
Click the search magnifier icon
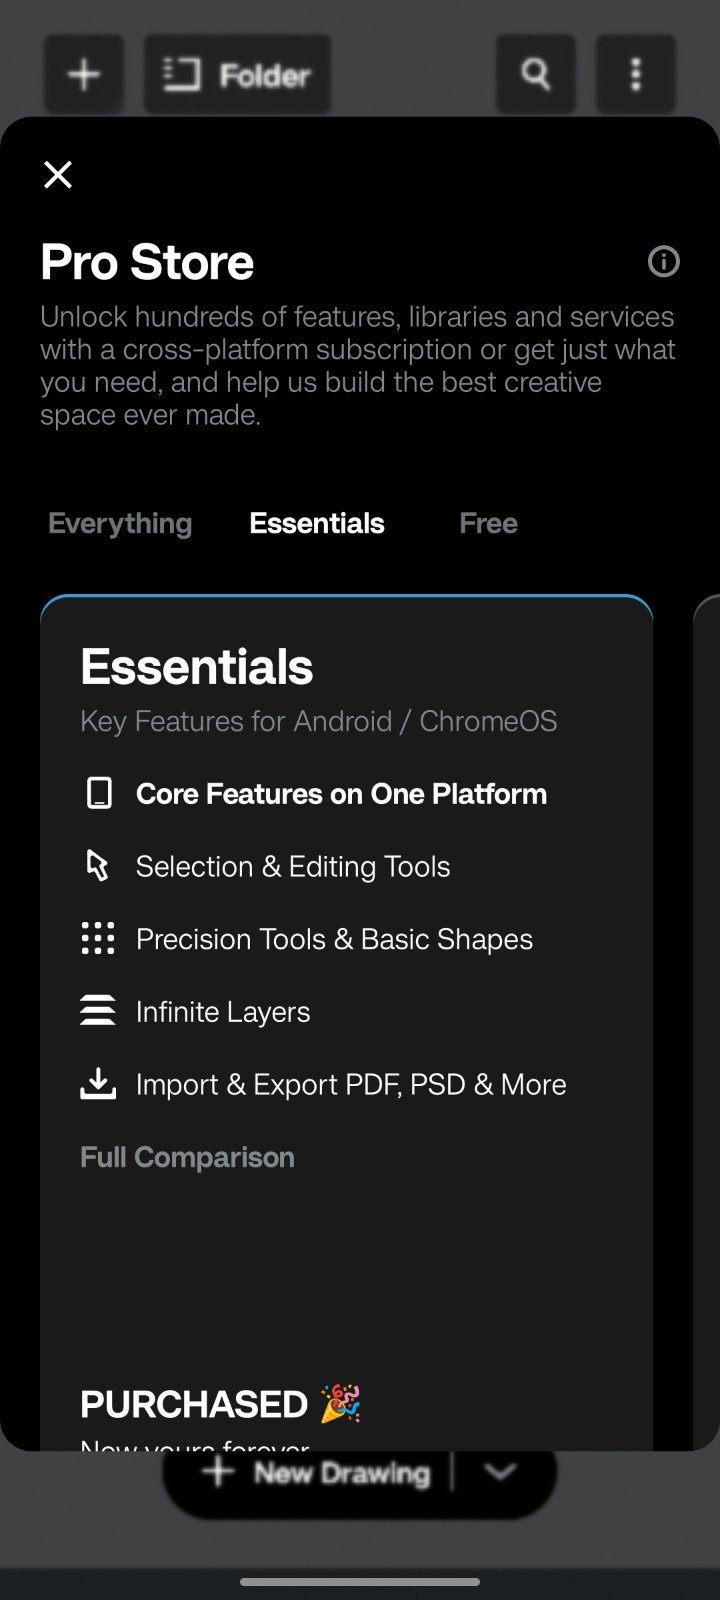tap(536, 75)
